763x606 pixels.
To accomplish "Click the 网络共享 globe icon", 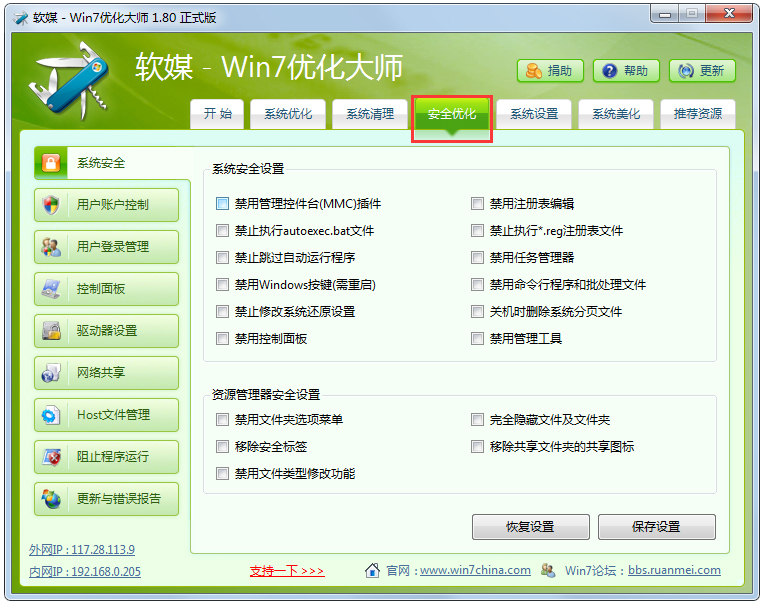I will (x=51, y=373).
